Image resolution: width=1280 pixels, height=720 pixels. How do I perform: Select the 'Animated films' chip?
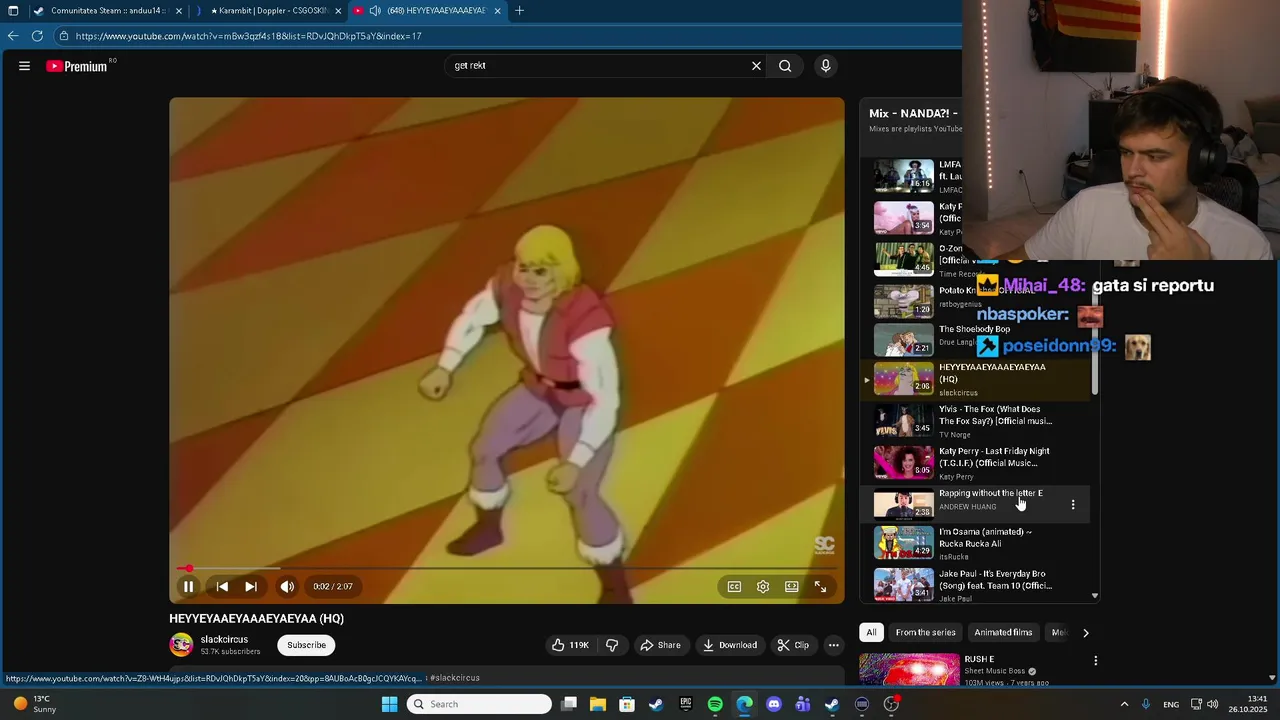click(x=1003, y=633)
